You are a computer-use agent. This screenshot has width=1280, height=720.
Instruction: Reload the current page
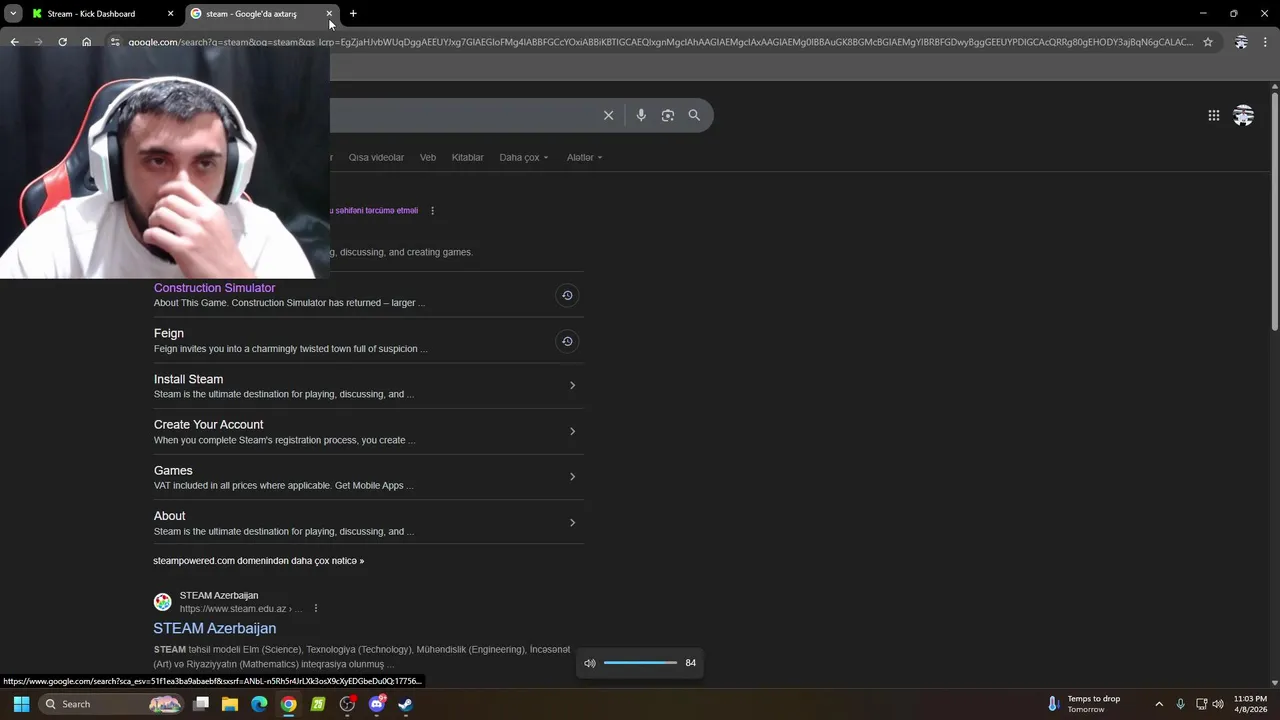click(x=62, y=42)
